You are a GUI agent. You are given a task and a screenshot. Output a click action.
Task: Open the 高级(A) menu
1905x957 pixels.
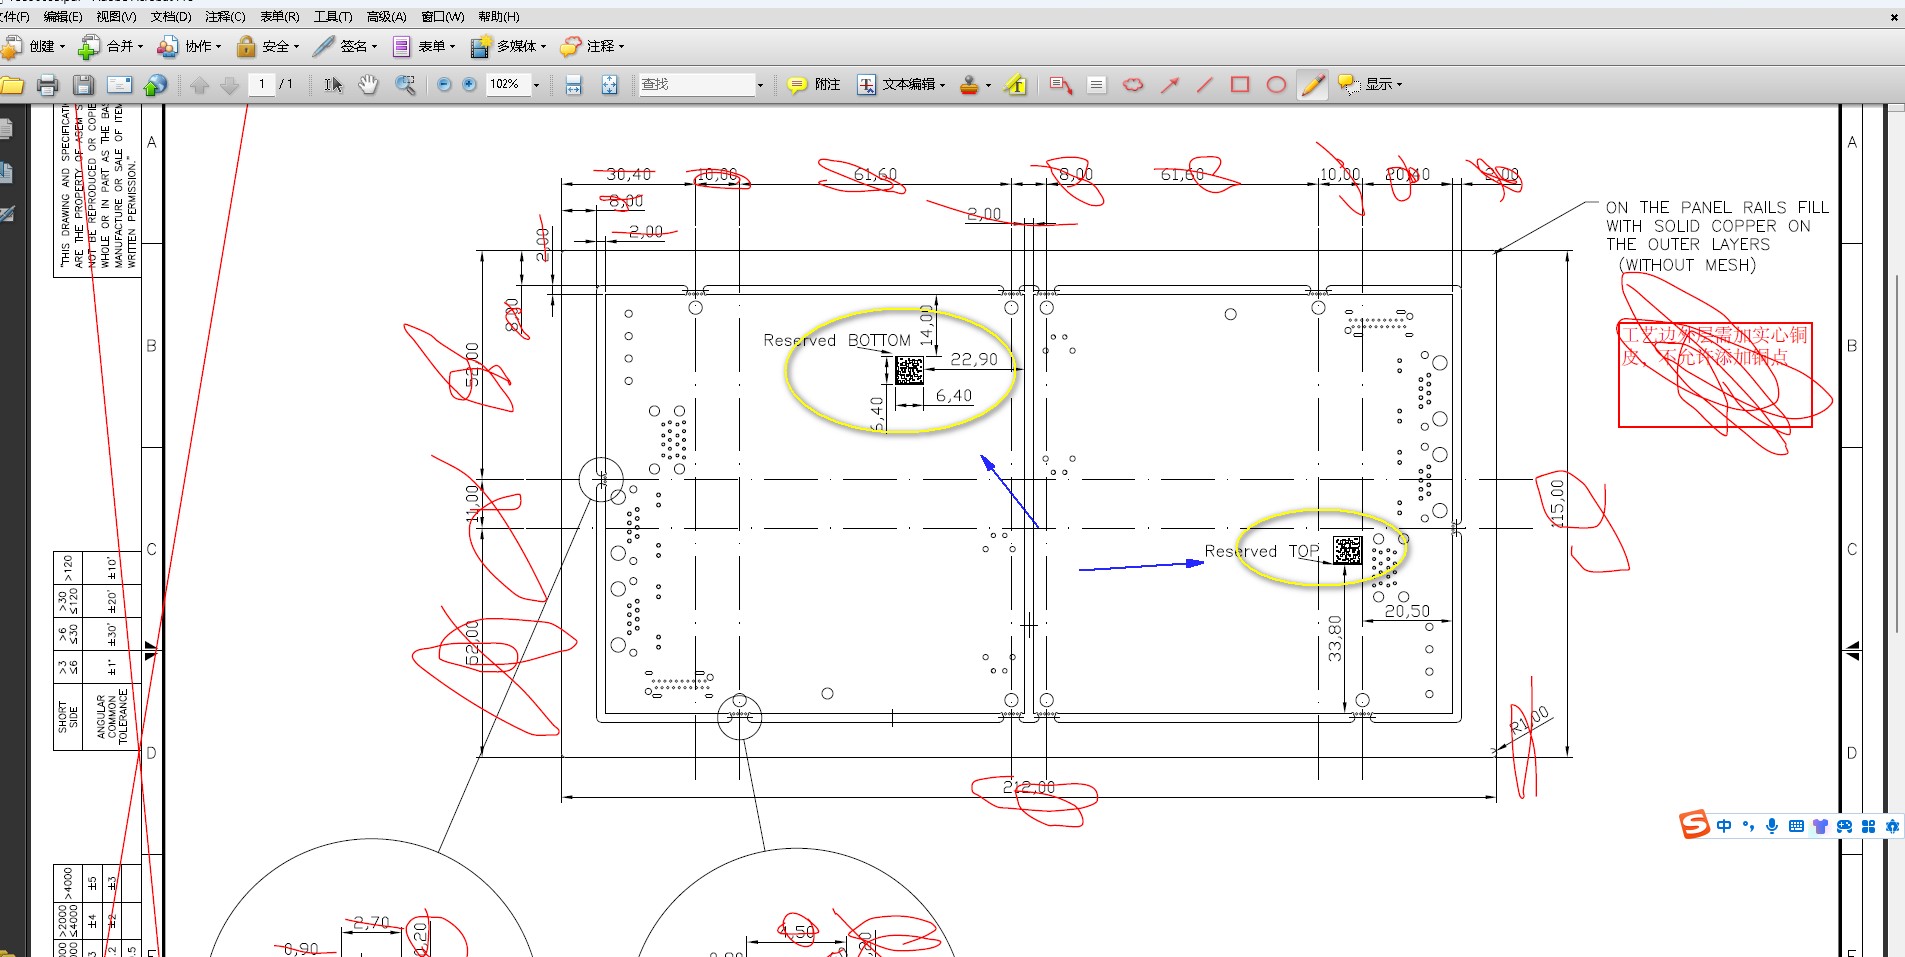click(386, 17)
